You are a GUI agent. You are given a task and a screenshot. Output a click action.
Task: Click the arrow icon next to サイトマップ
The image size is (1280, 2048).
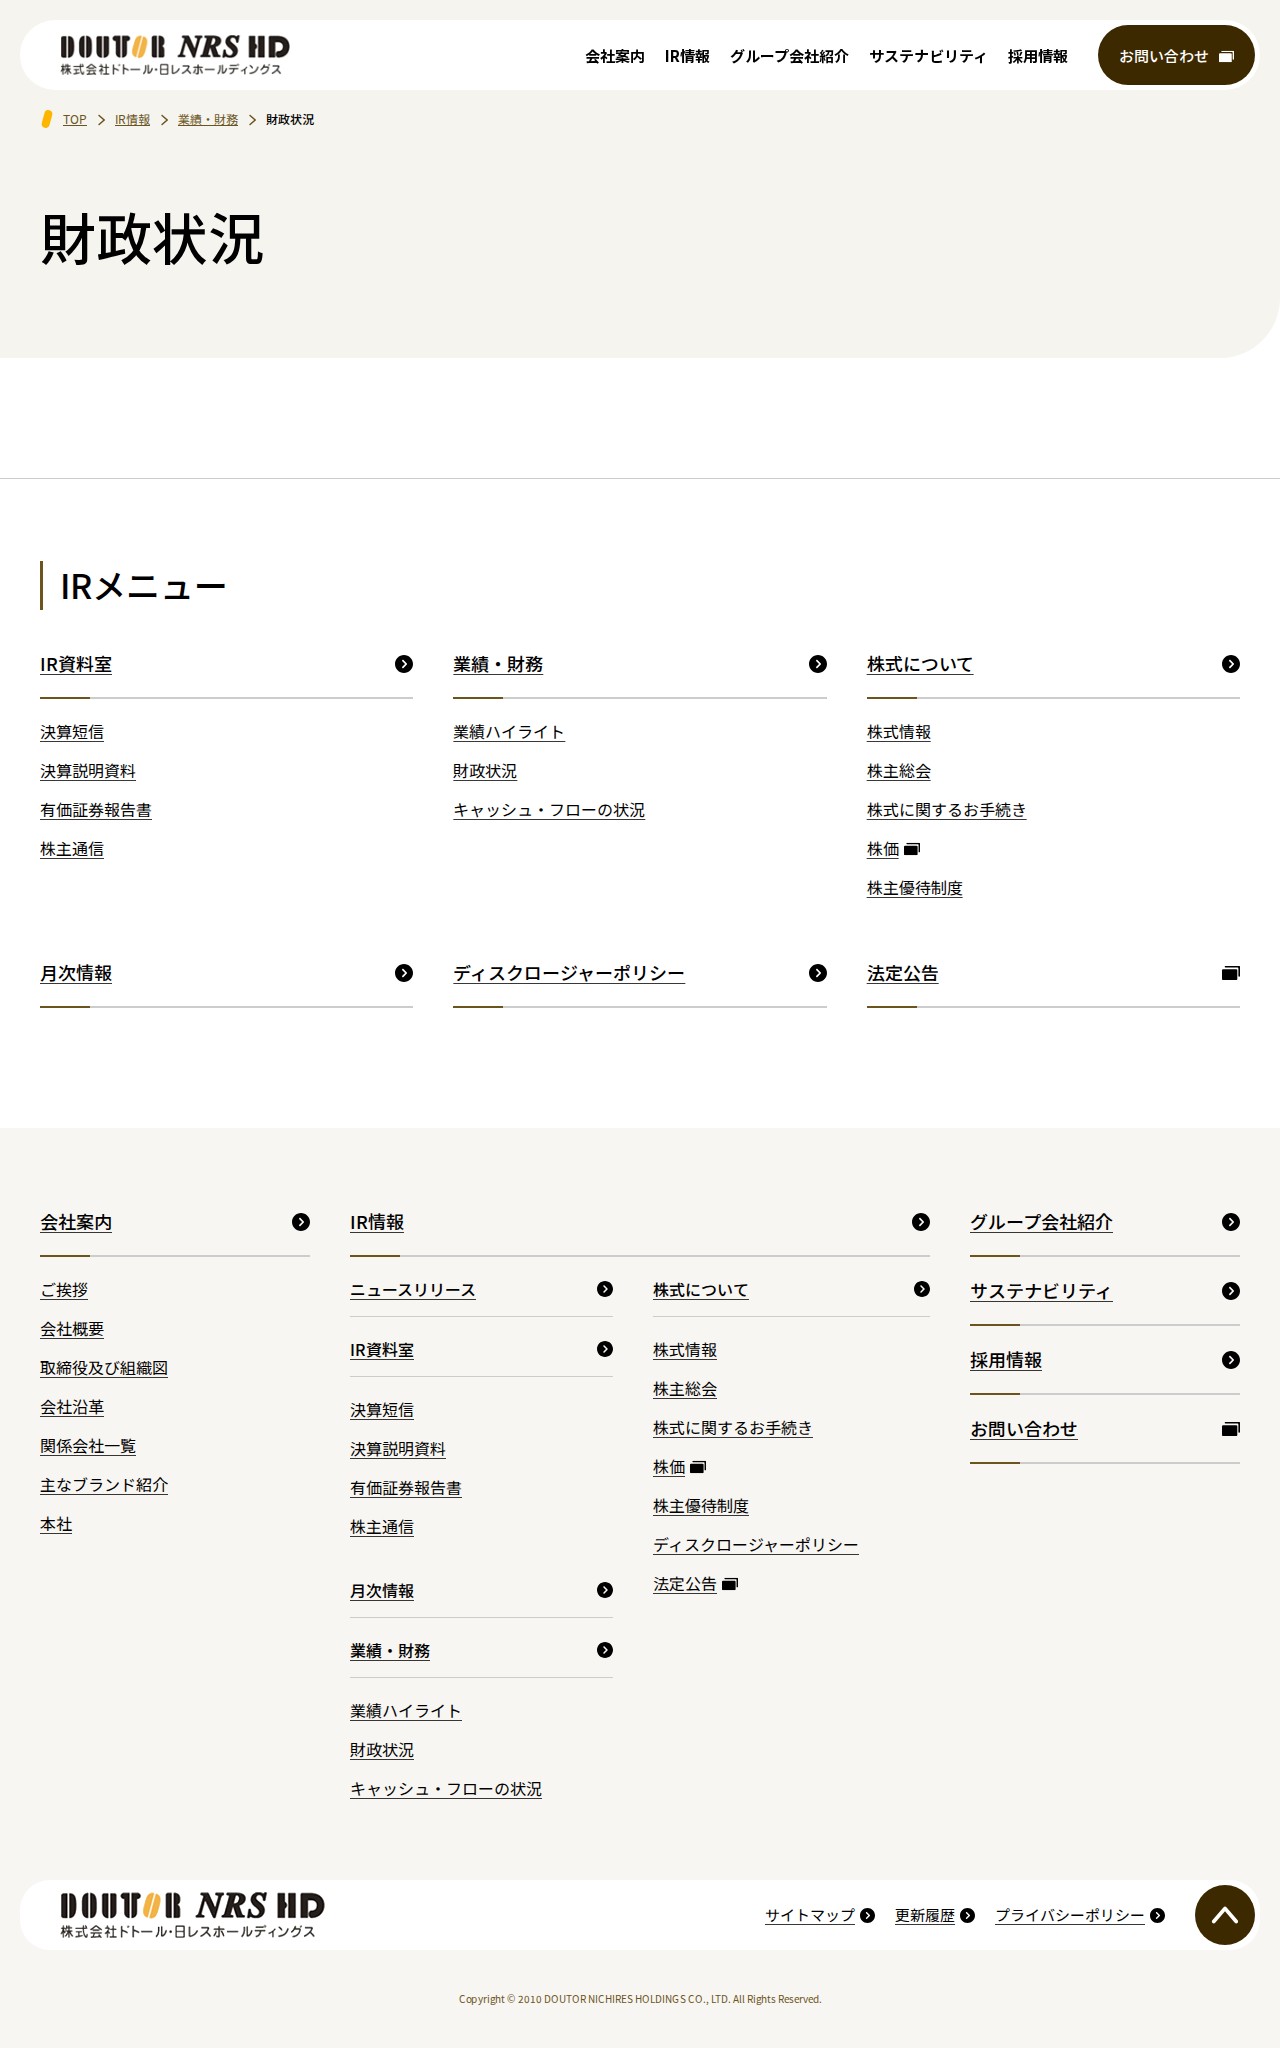click(x=868, y=1915)
